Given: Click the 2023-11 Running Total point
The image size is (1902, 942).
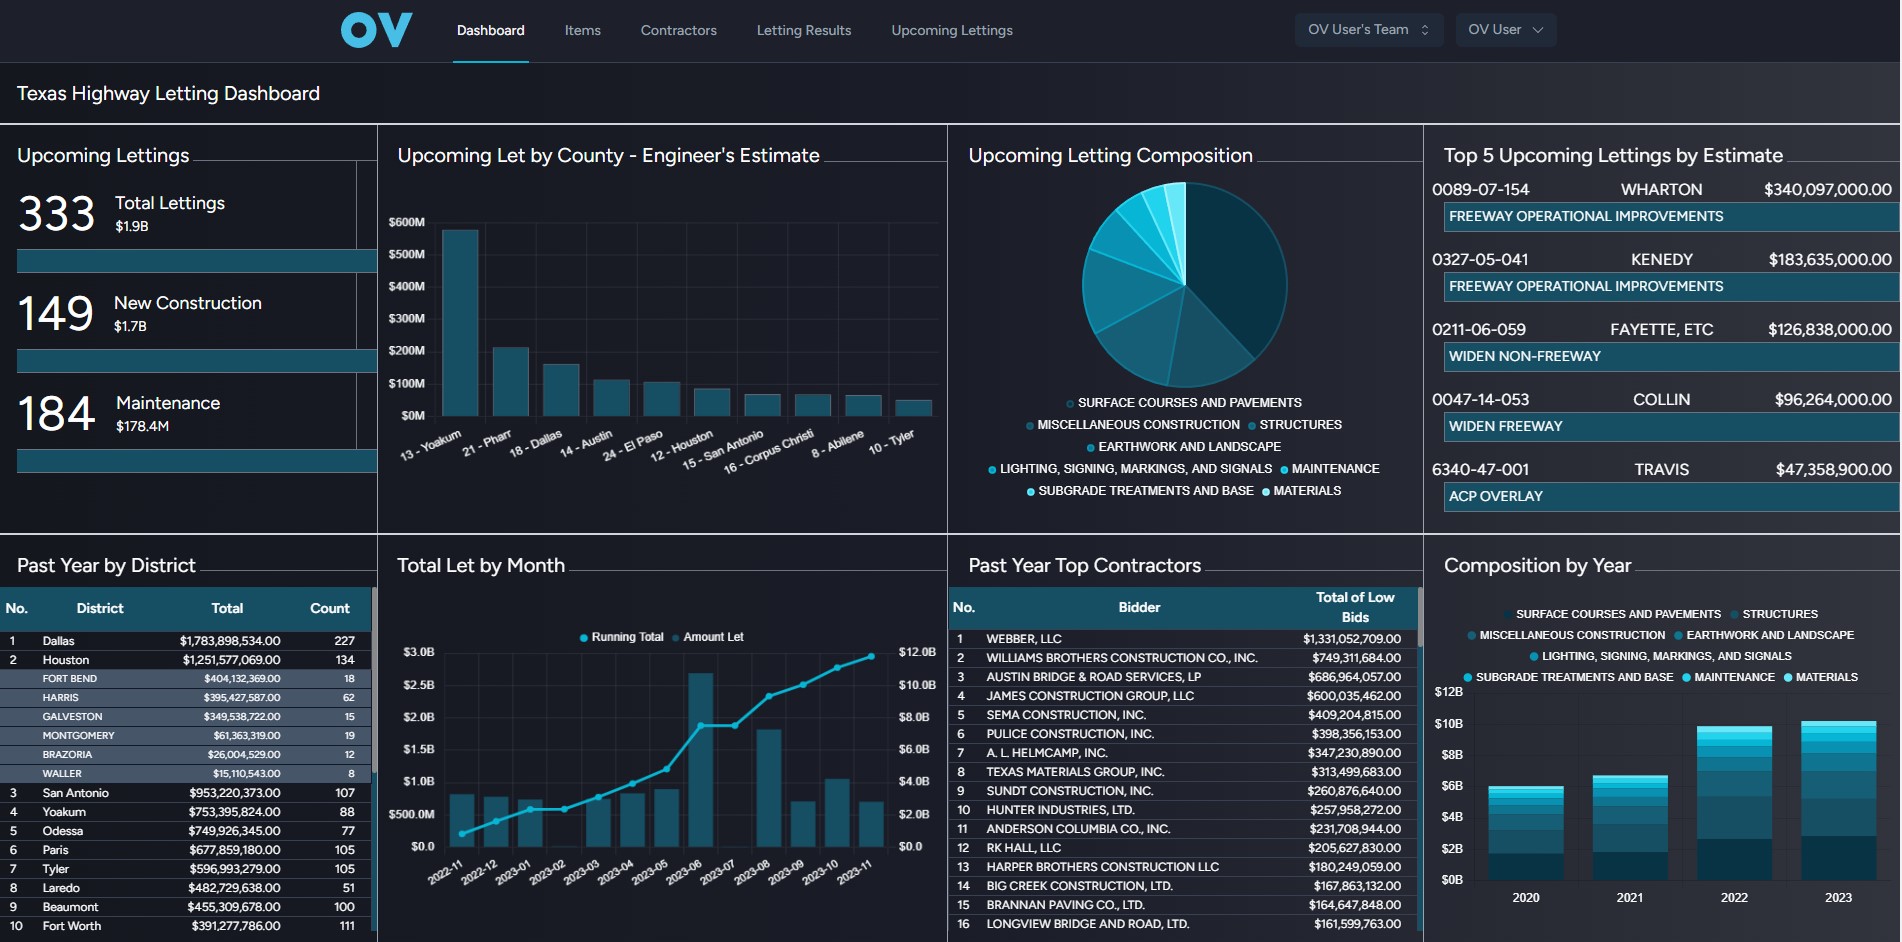Looking at the screenshot, I should 871,656.
